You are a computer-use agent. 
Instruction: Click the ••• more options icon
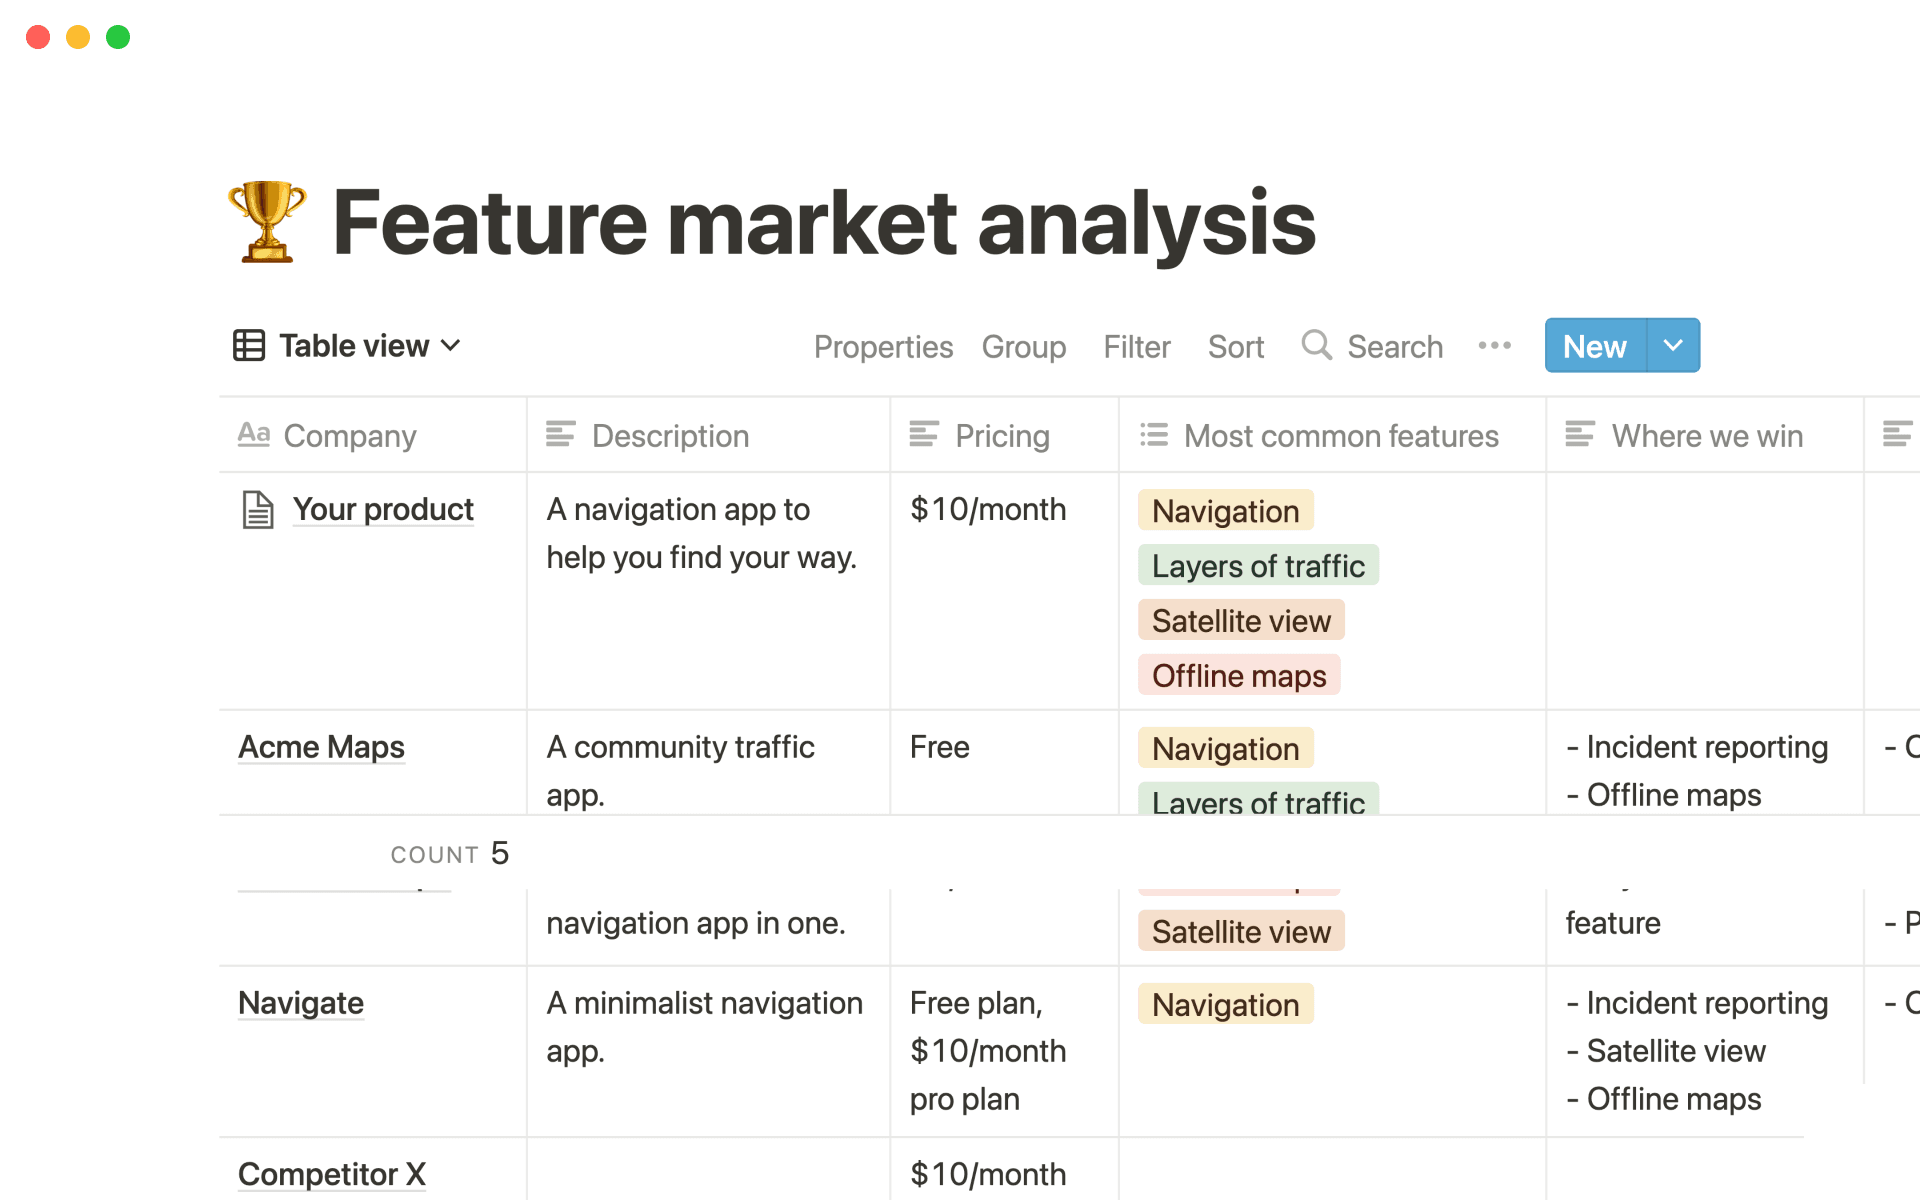click(1494, 345)
